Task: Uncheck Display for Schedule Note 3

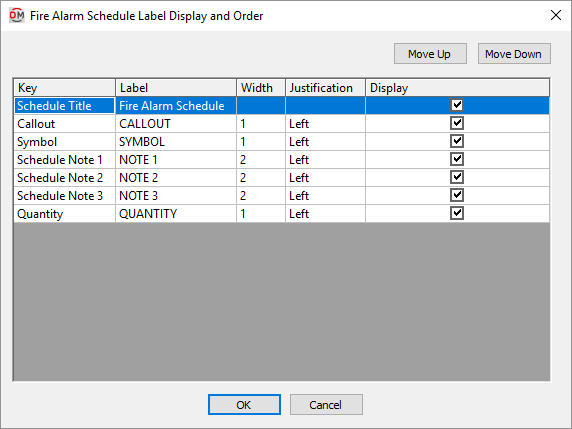Action: click(457, 195)
